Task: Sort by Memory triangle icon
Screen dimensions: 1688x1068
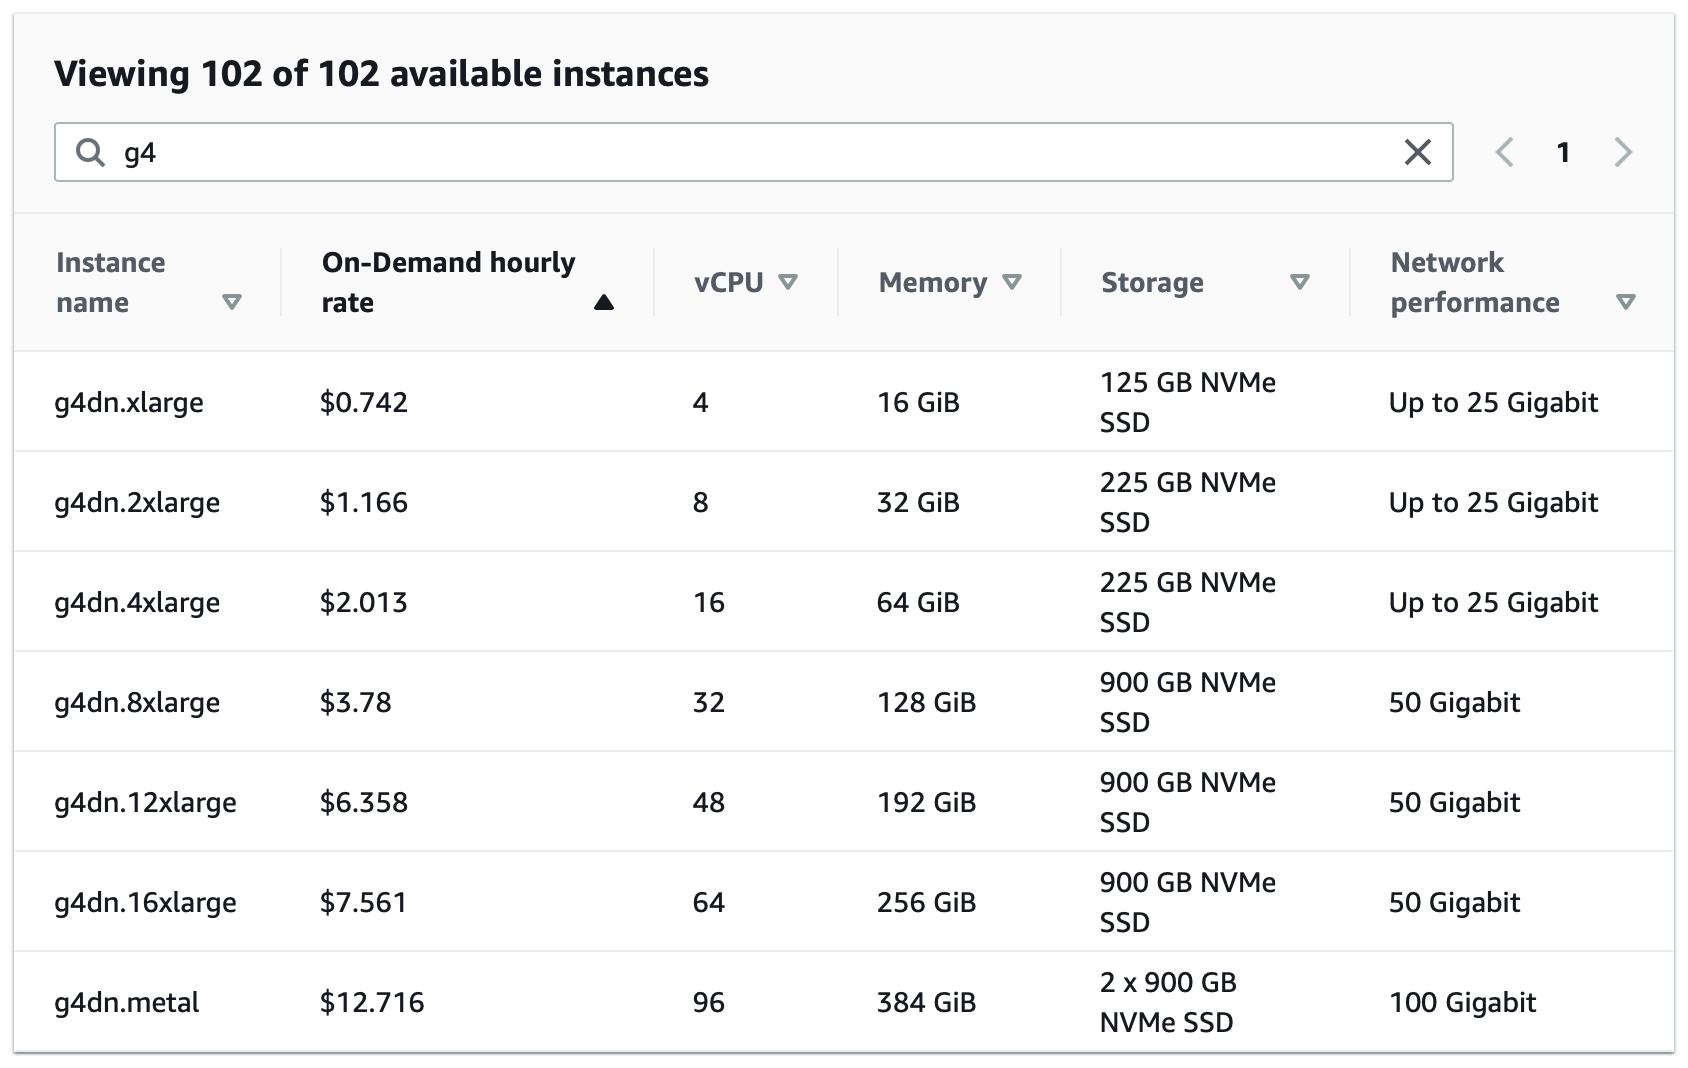Action: point(1012,282)
